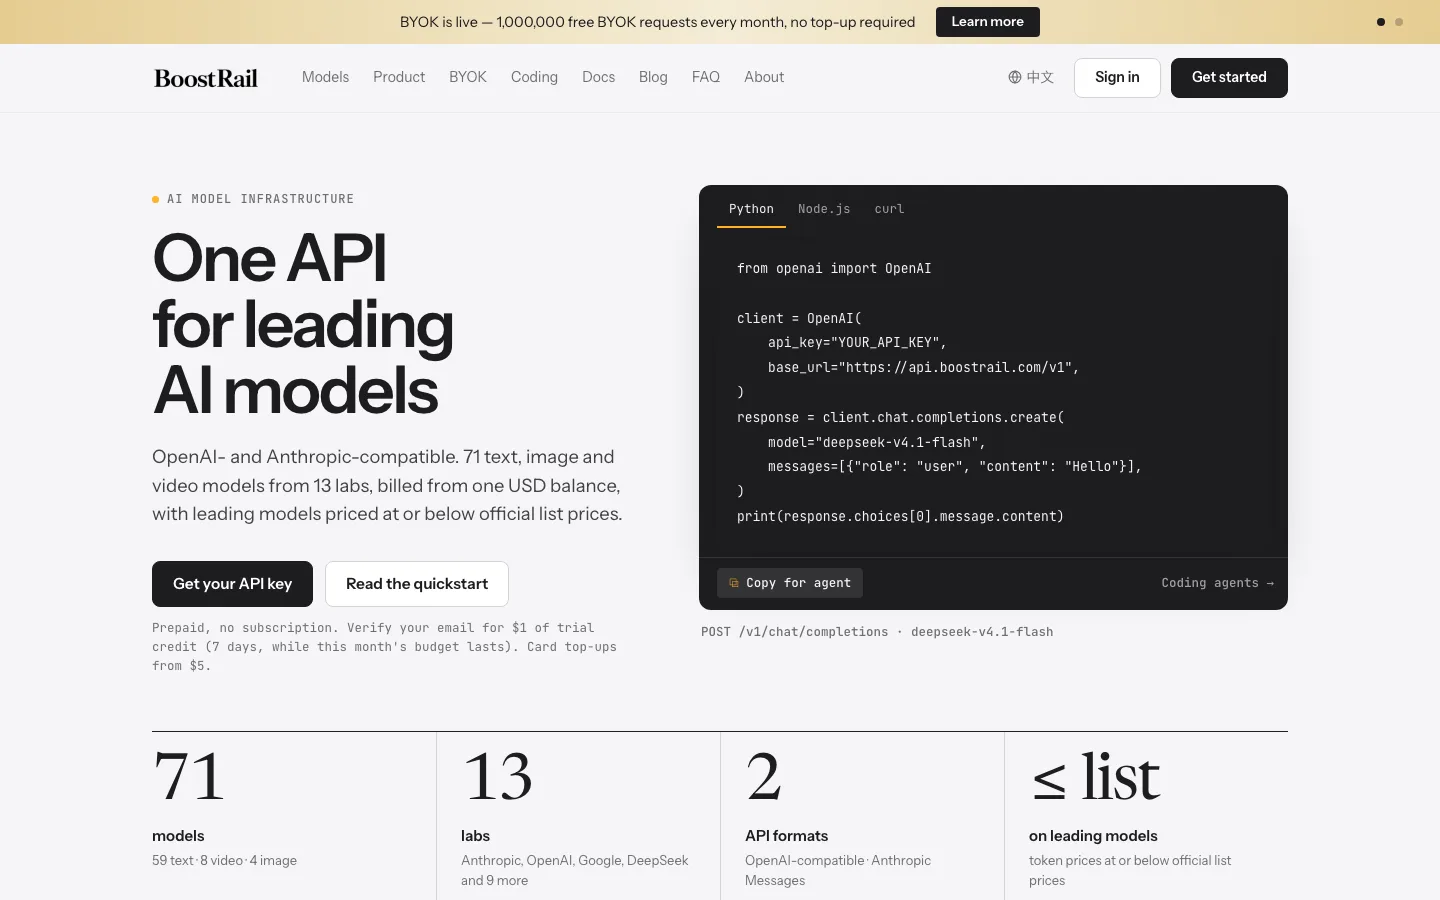Viewport: 1440px width, 900px height.
Task: Open the About navigation link
Action: click(x=764, y=77)
